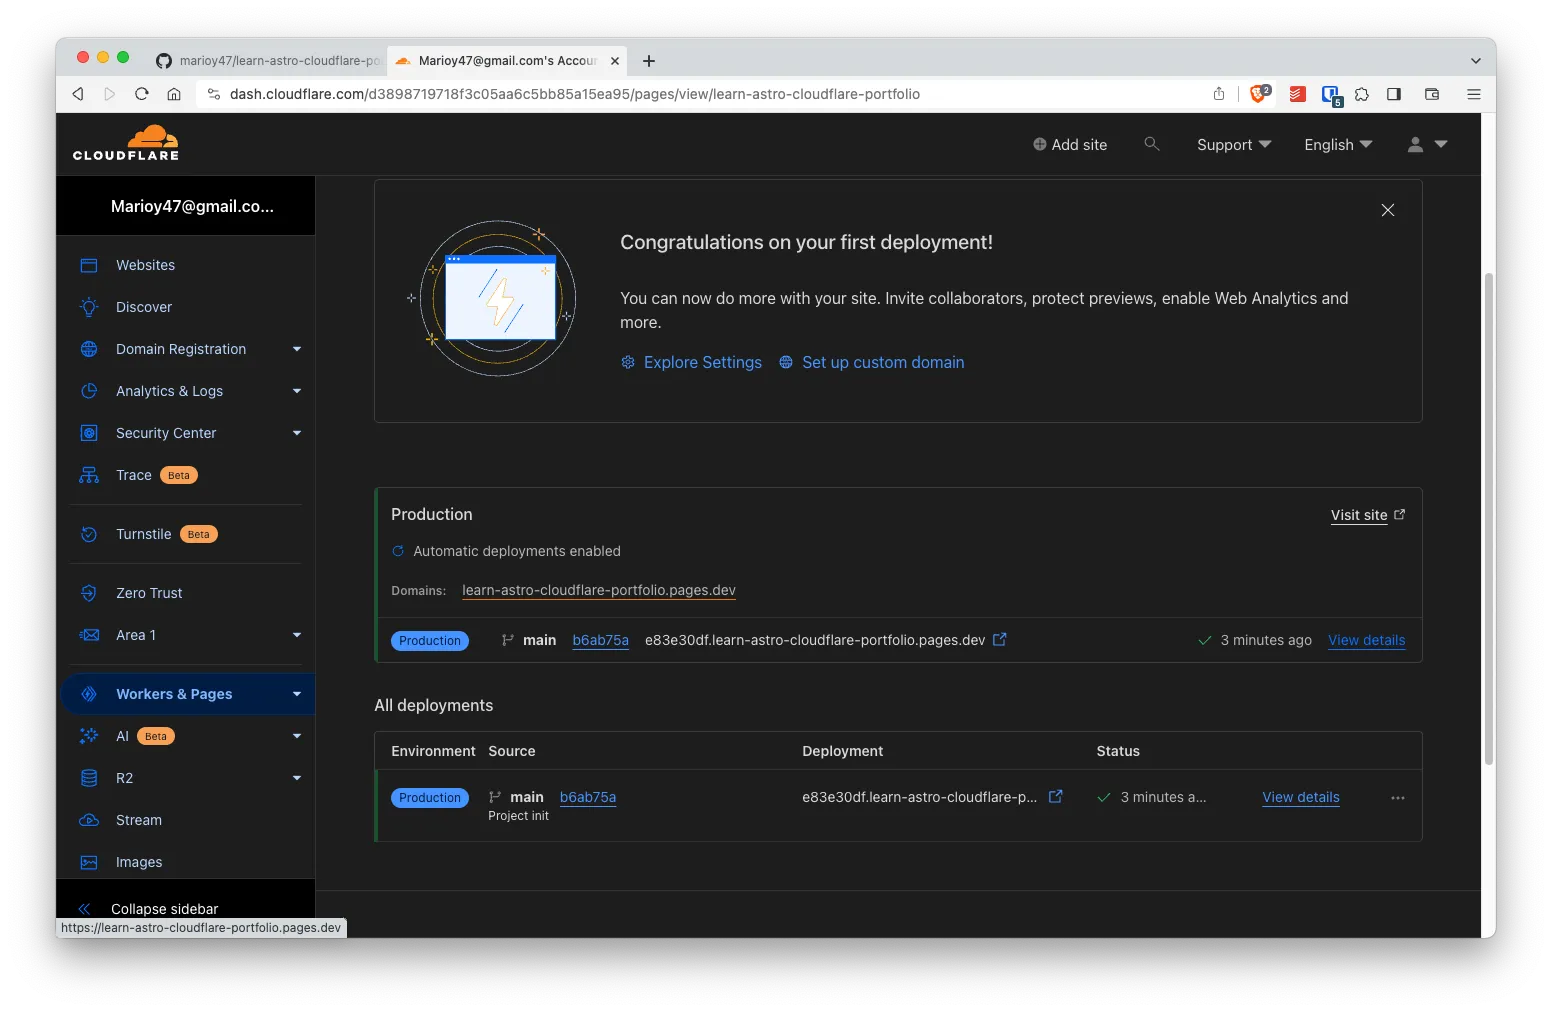This screenshot has height=1012, width=1552.
Task: Click Explore Settings link
Action: point(692,362)
